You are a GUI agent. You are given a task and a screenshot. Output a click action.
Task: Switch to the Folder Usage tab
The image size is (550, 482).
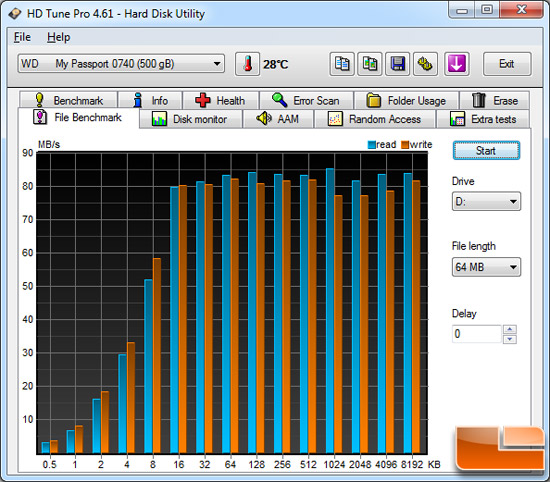coord(407,100)
